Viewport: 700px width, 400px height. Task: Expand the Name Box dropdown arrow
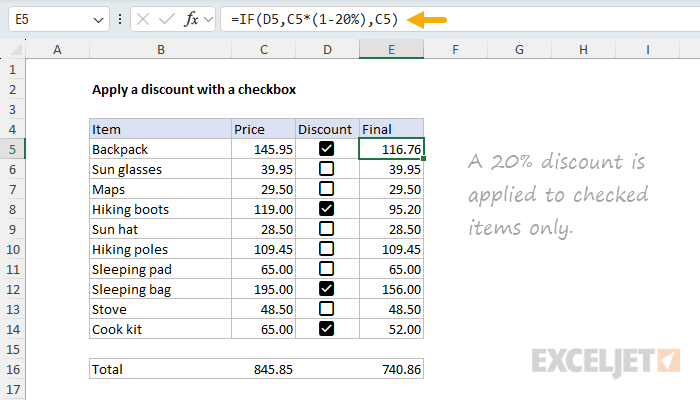tap(98, 20)
